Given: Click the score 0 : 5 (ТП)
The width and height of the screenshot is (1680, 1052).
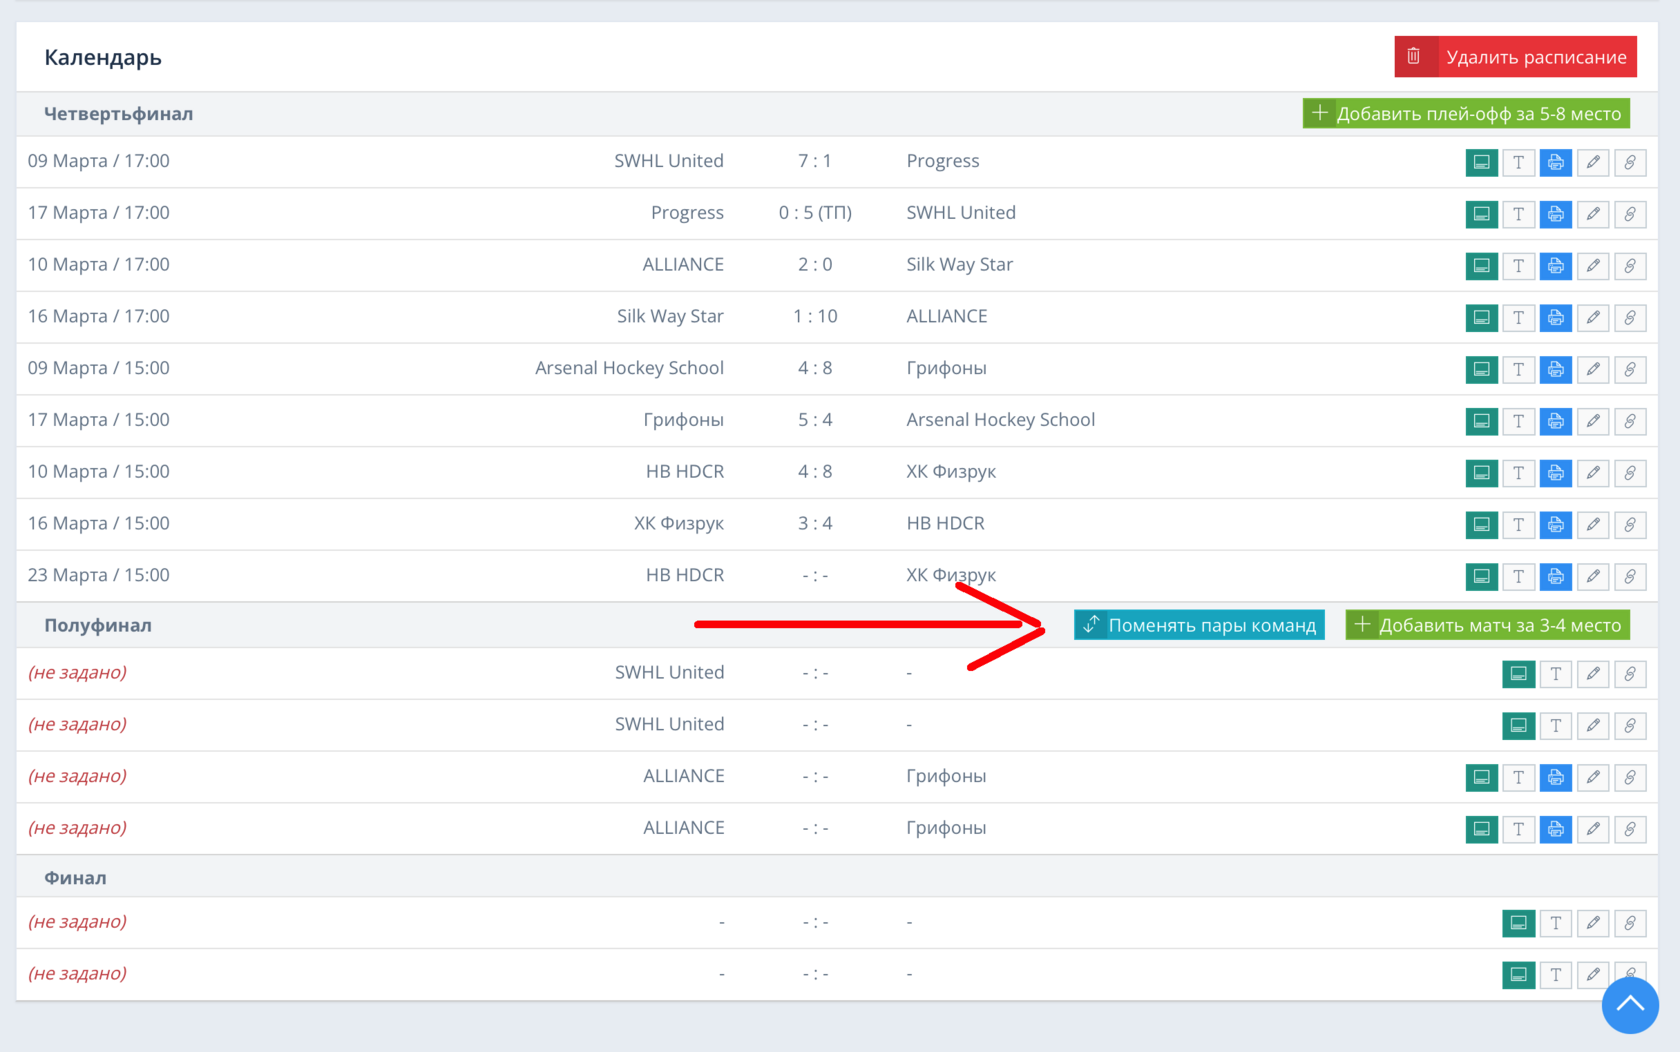Looking at the screenshot, I should tap(815, 213).
